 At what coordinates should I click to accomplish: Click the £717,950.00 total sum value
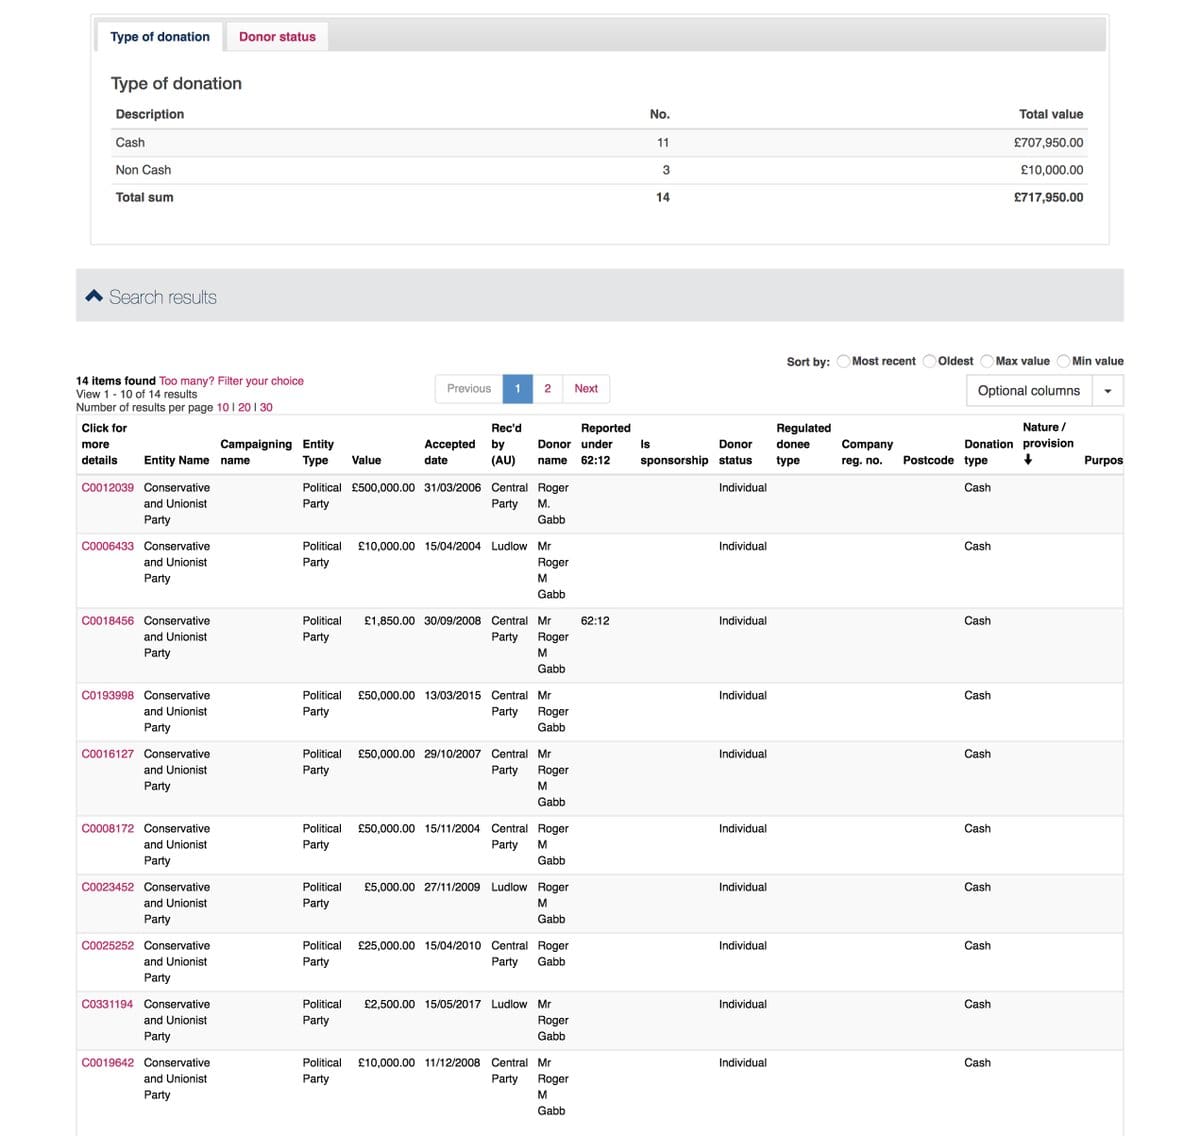1048,197
